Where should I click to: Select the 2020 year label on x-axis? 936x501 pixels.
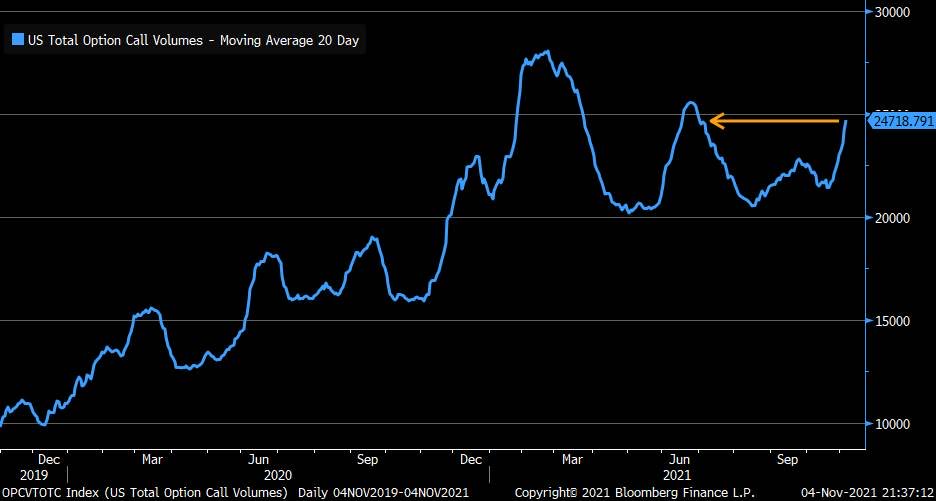278,474
